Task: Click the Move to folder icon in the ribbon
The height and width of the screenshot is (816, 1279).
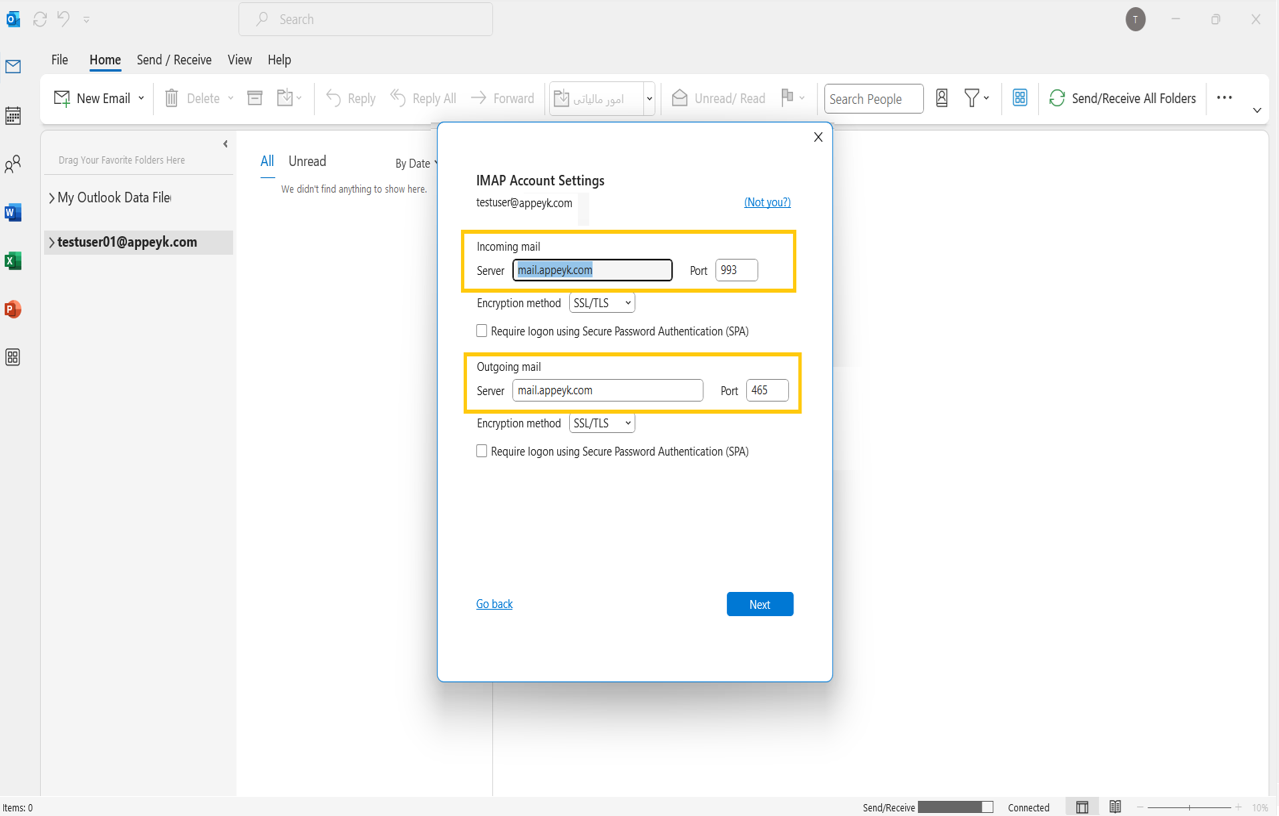Action: coord(285,98)
